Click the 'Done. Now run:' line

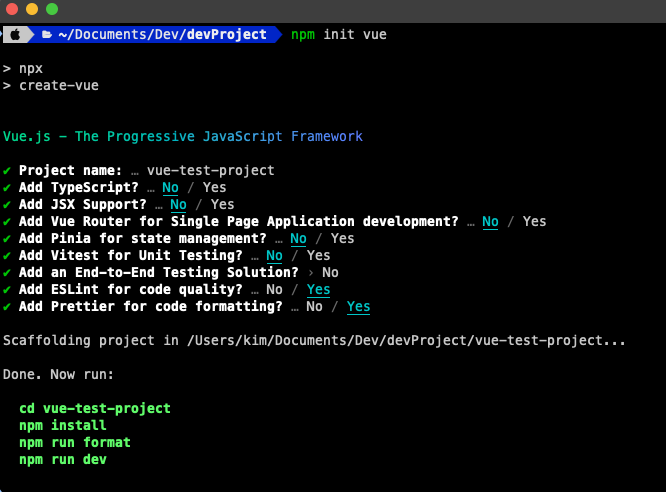click(59, 374)
